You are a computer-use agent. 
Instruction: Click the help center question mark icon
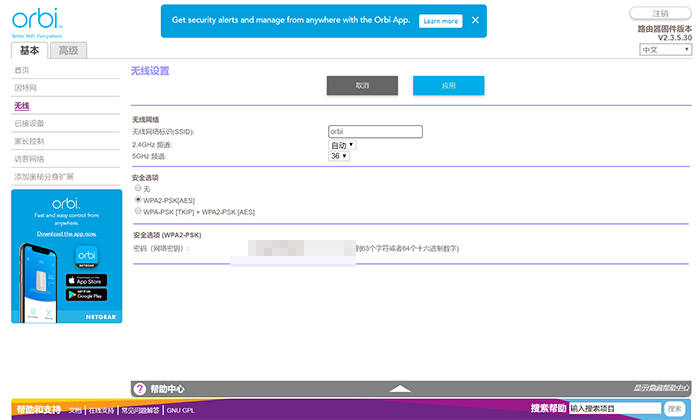click(140, 388)
